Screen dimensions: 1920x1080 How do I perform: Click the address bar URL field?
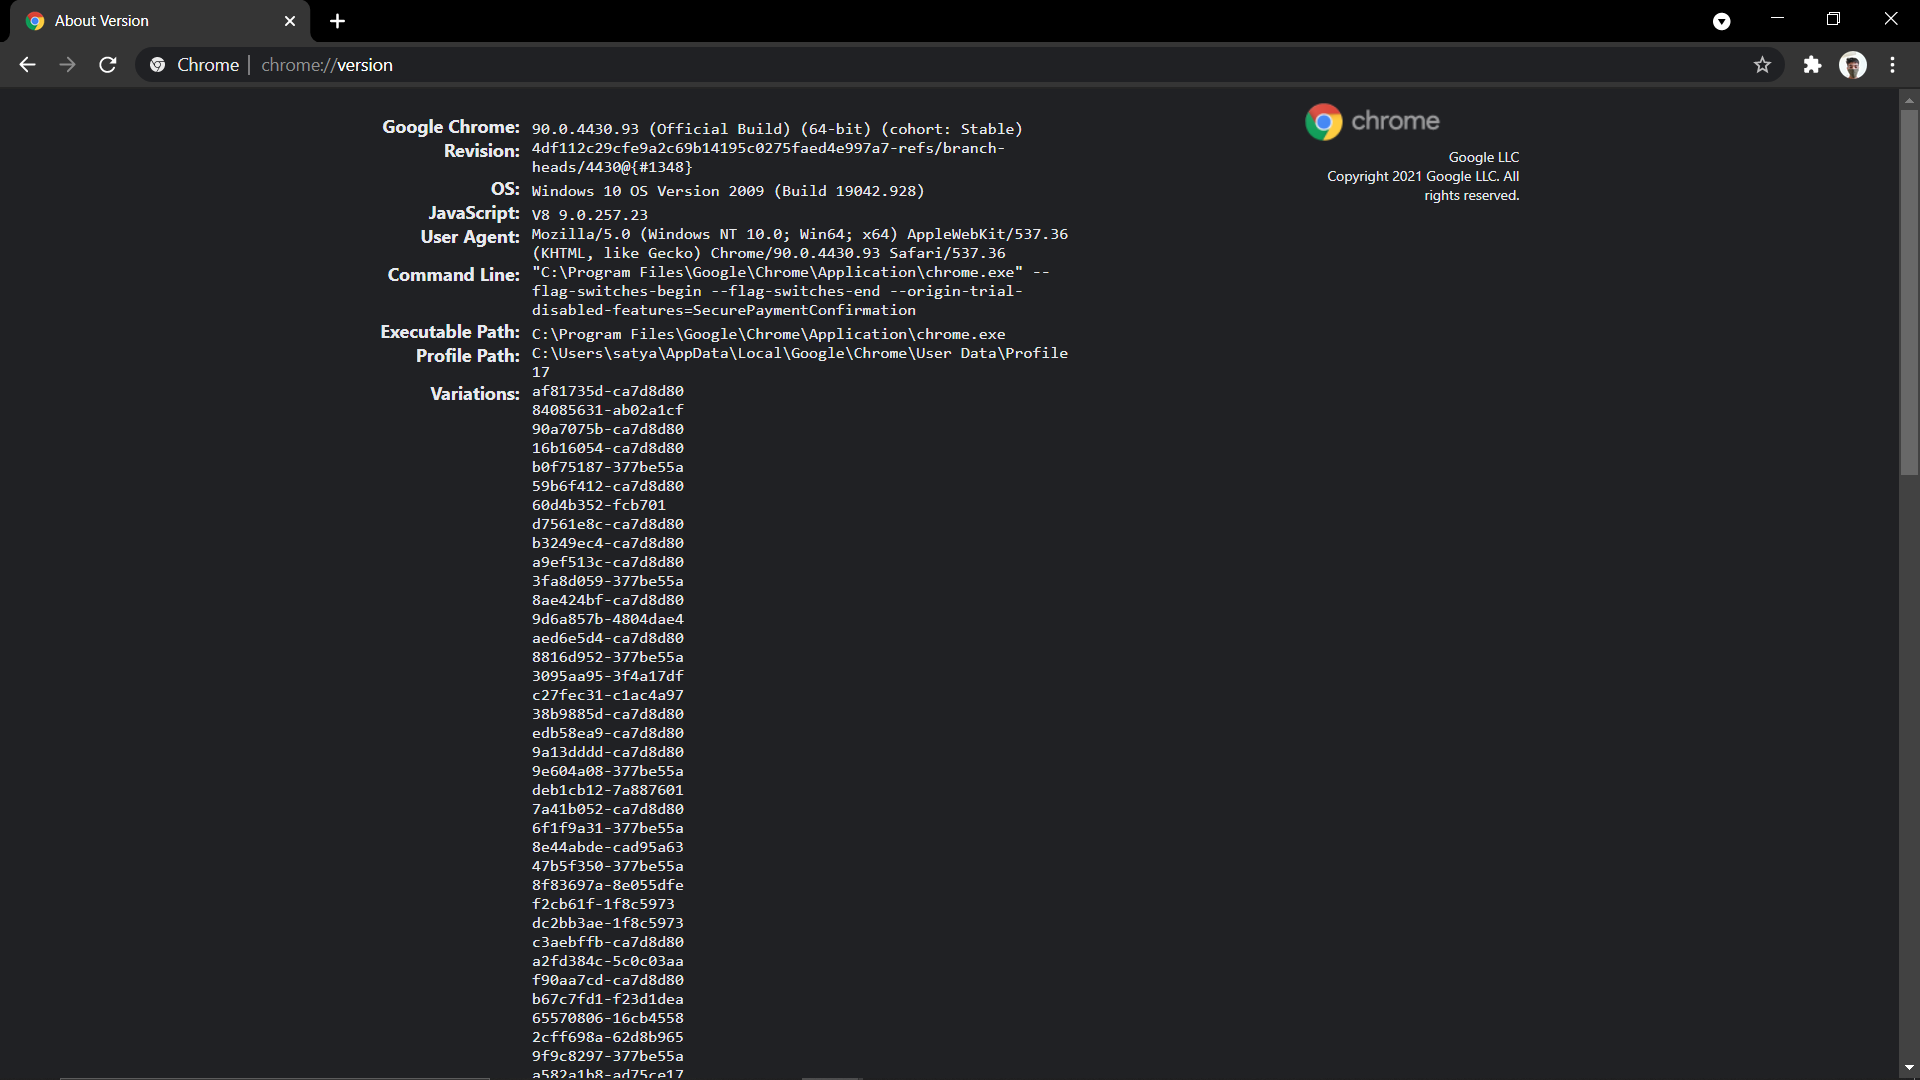click(800, 65)
